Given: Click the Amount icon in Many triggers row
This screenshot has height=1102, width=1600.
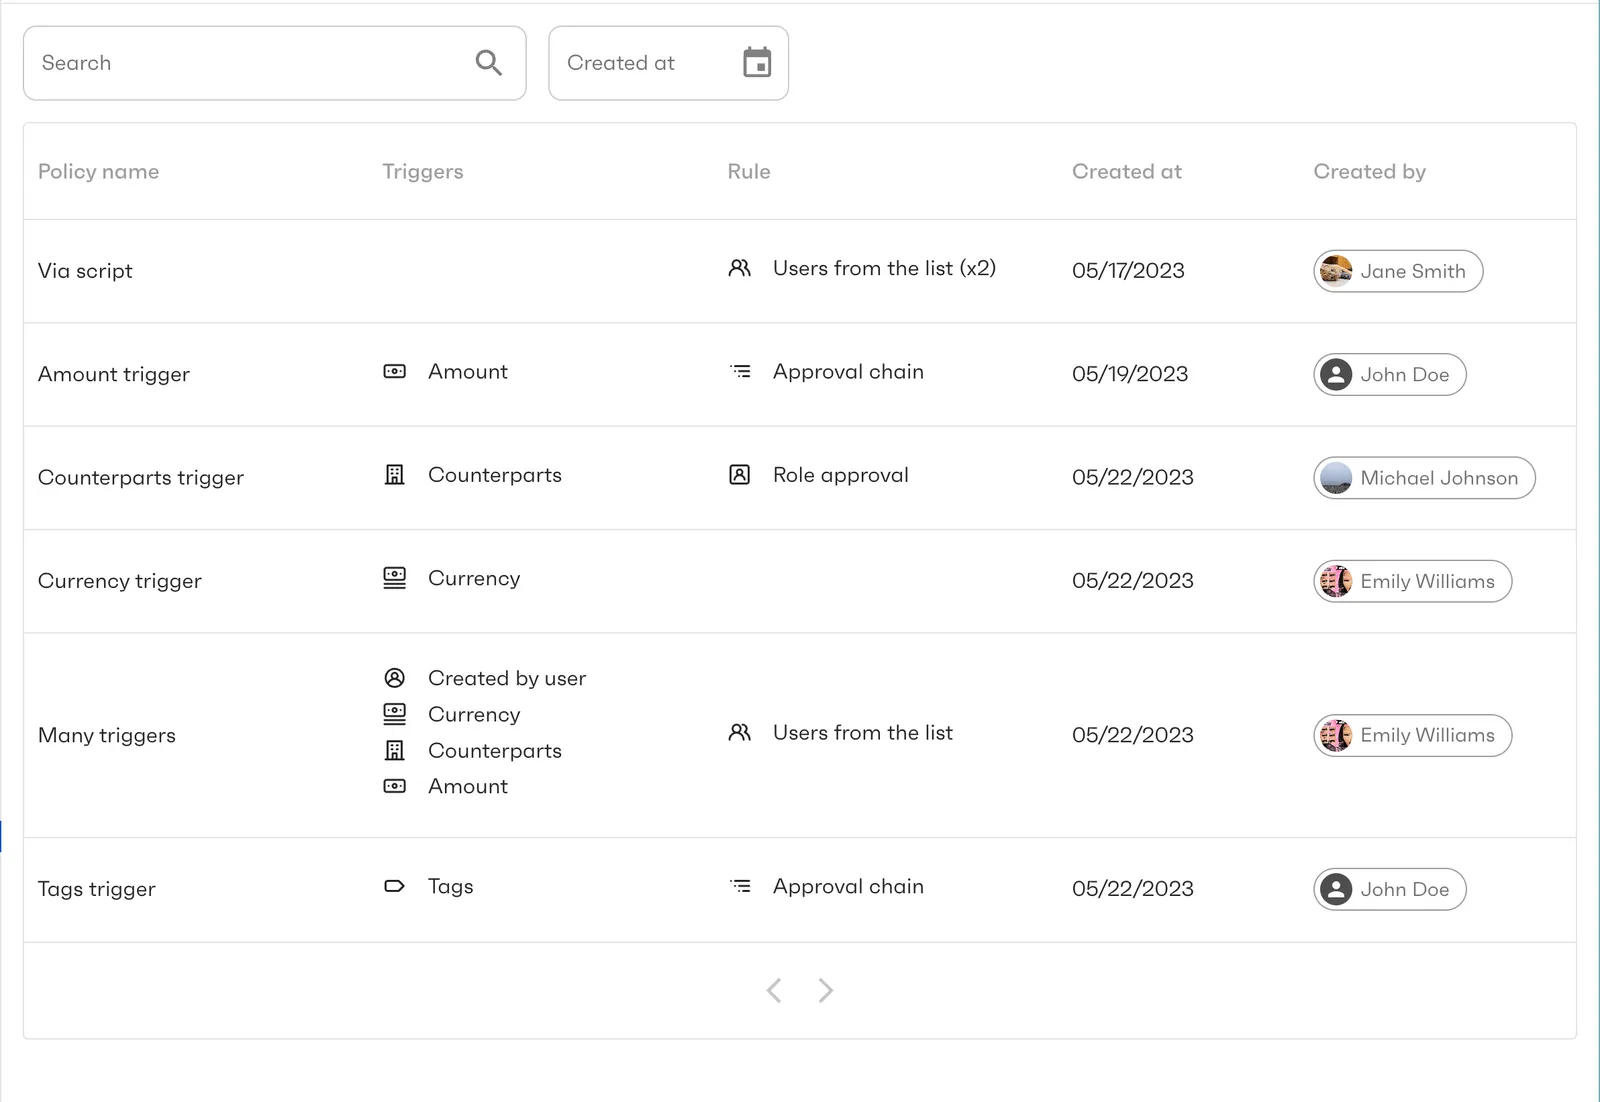Looking at the screenshot, I should pos(395,786).
